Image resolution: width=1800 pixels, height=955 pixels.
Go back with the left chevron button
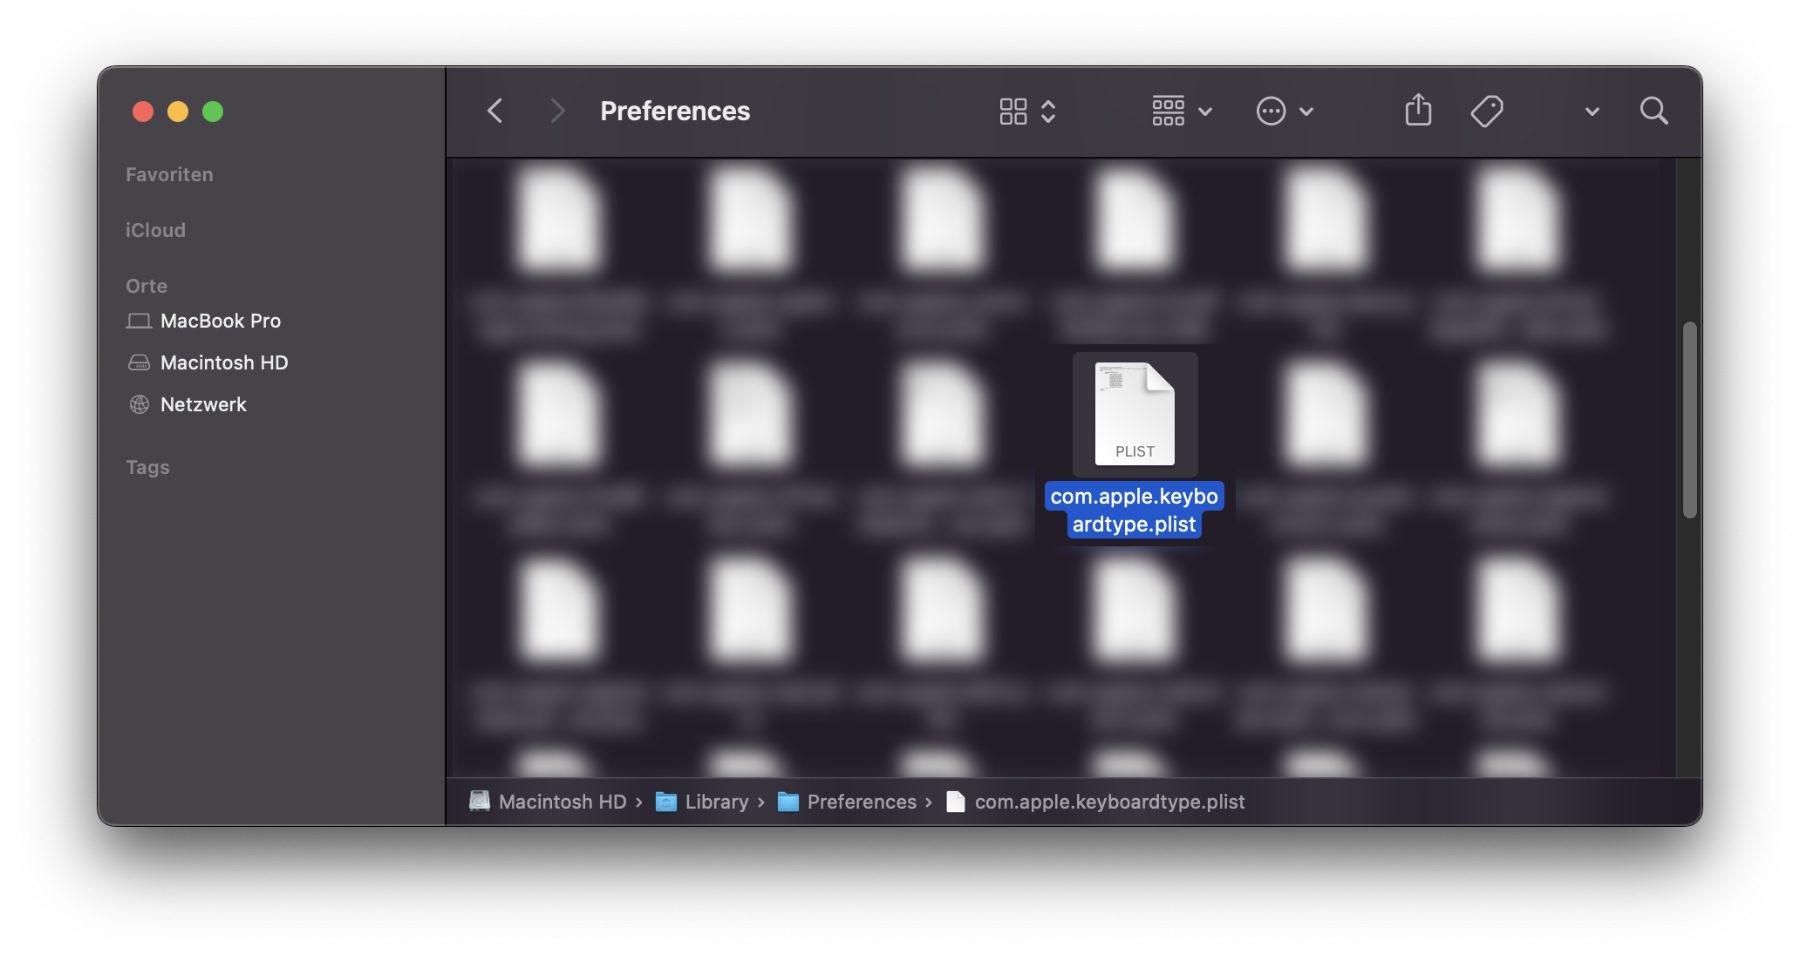[495, 111]
